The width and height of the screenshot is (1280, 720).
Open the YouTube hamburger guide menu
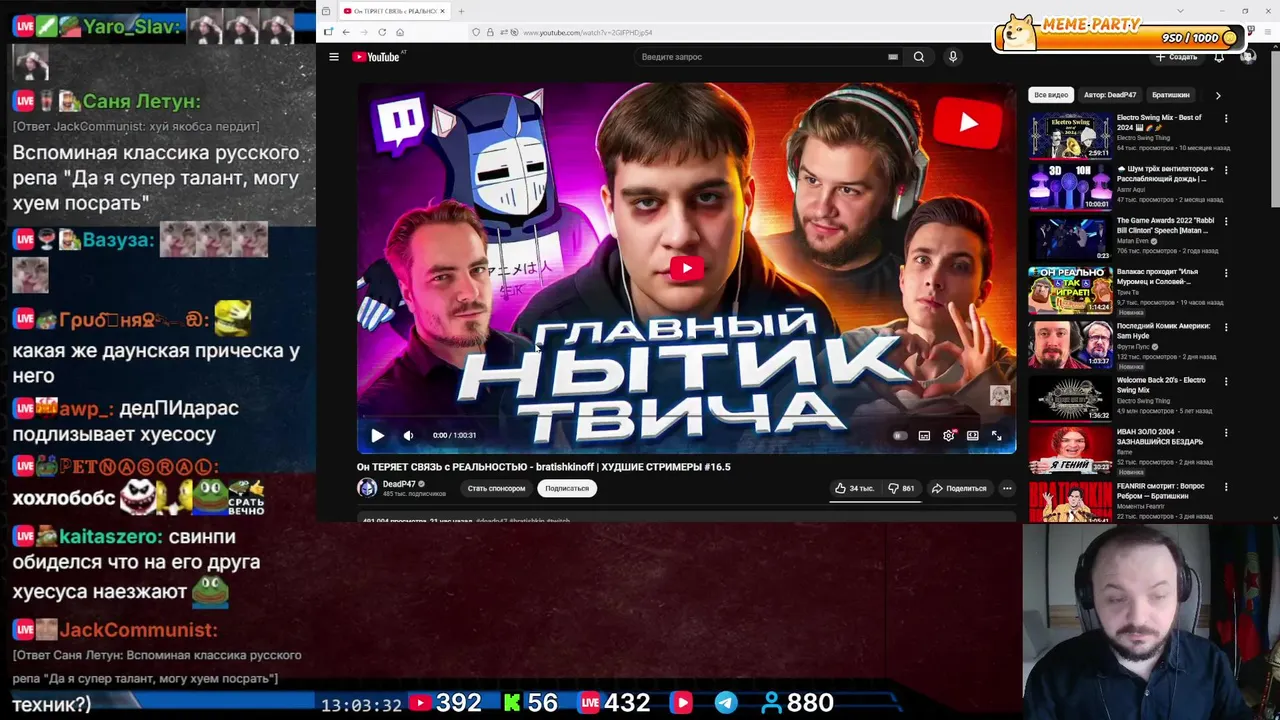pyautogui.click(x=334, y=57)
